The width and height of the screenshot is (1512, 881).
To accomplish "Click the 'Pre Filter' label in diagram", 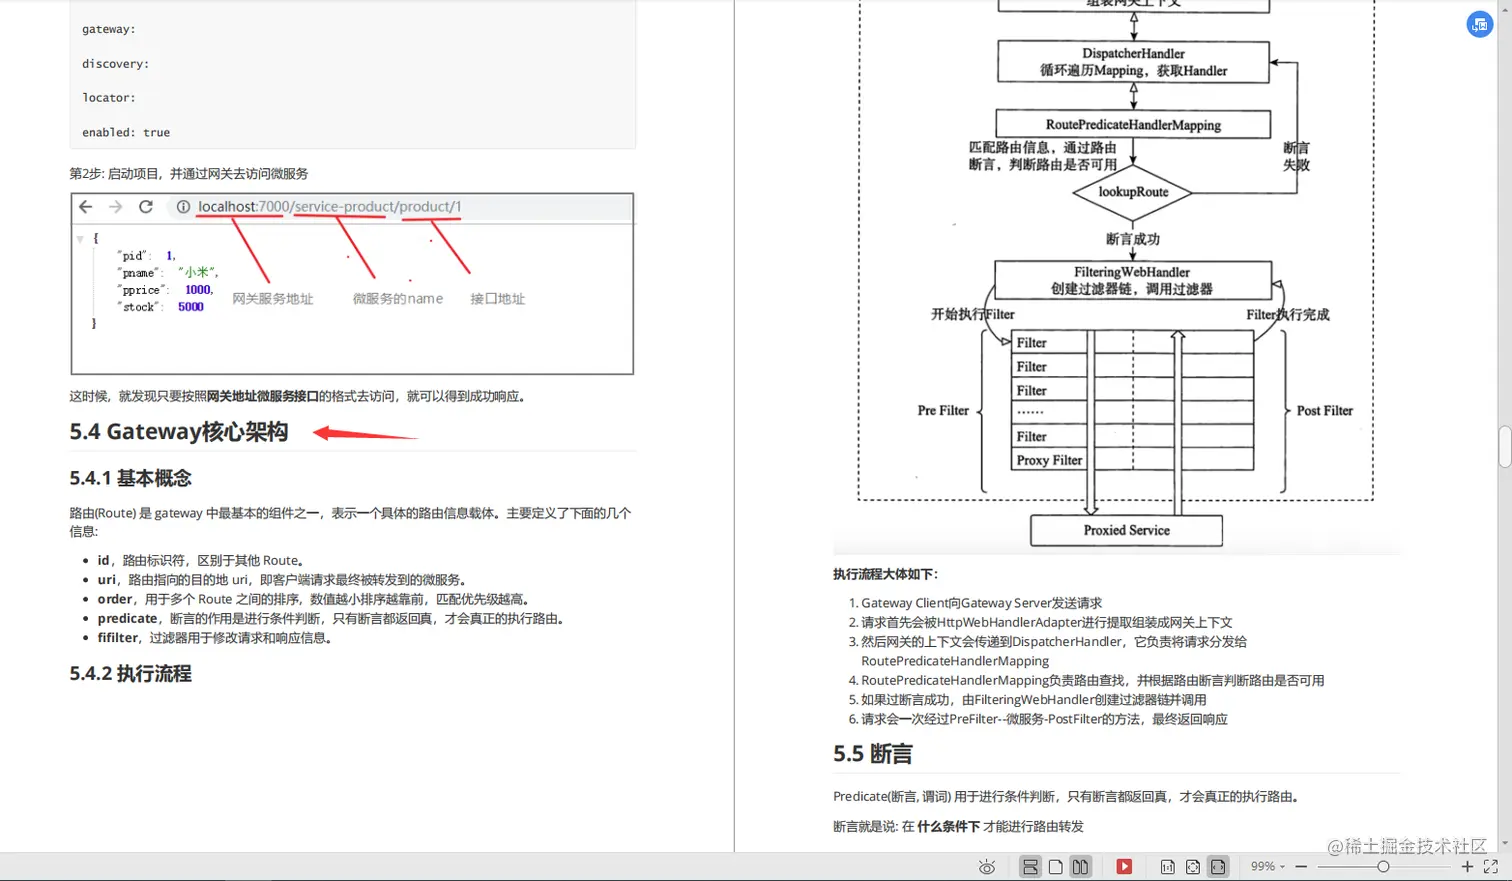I will (943, 411).
